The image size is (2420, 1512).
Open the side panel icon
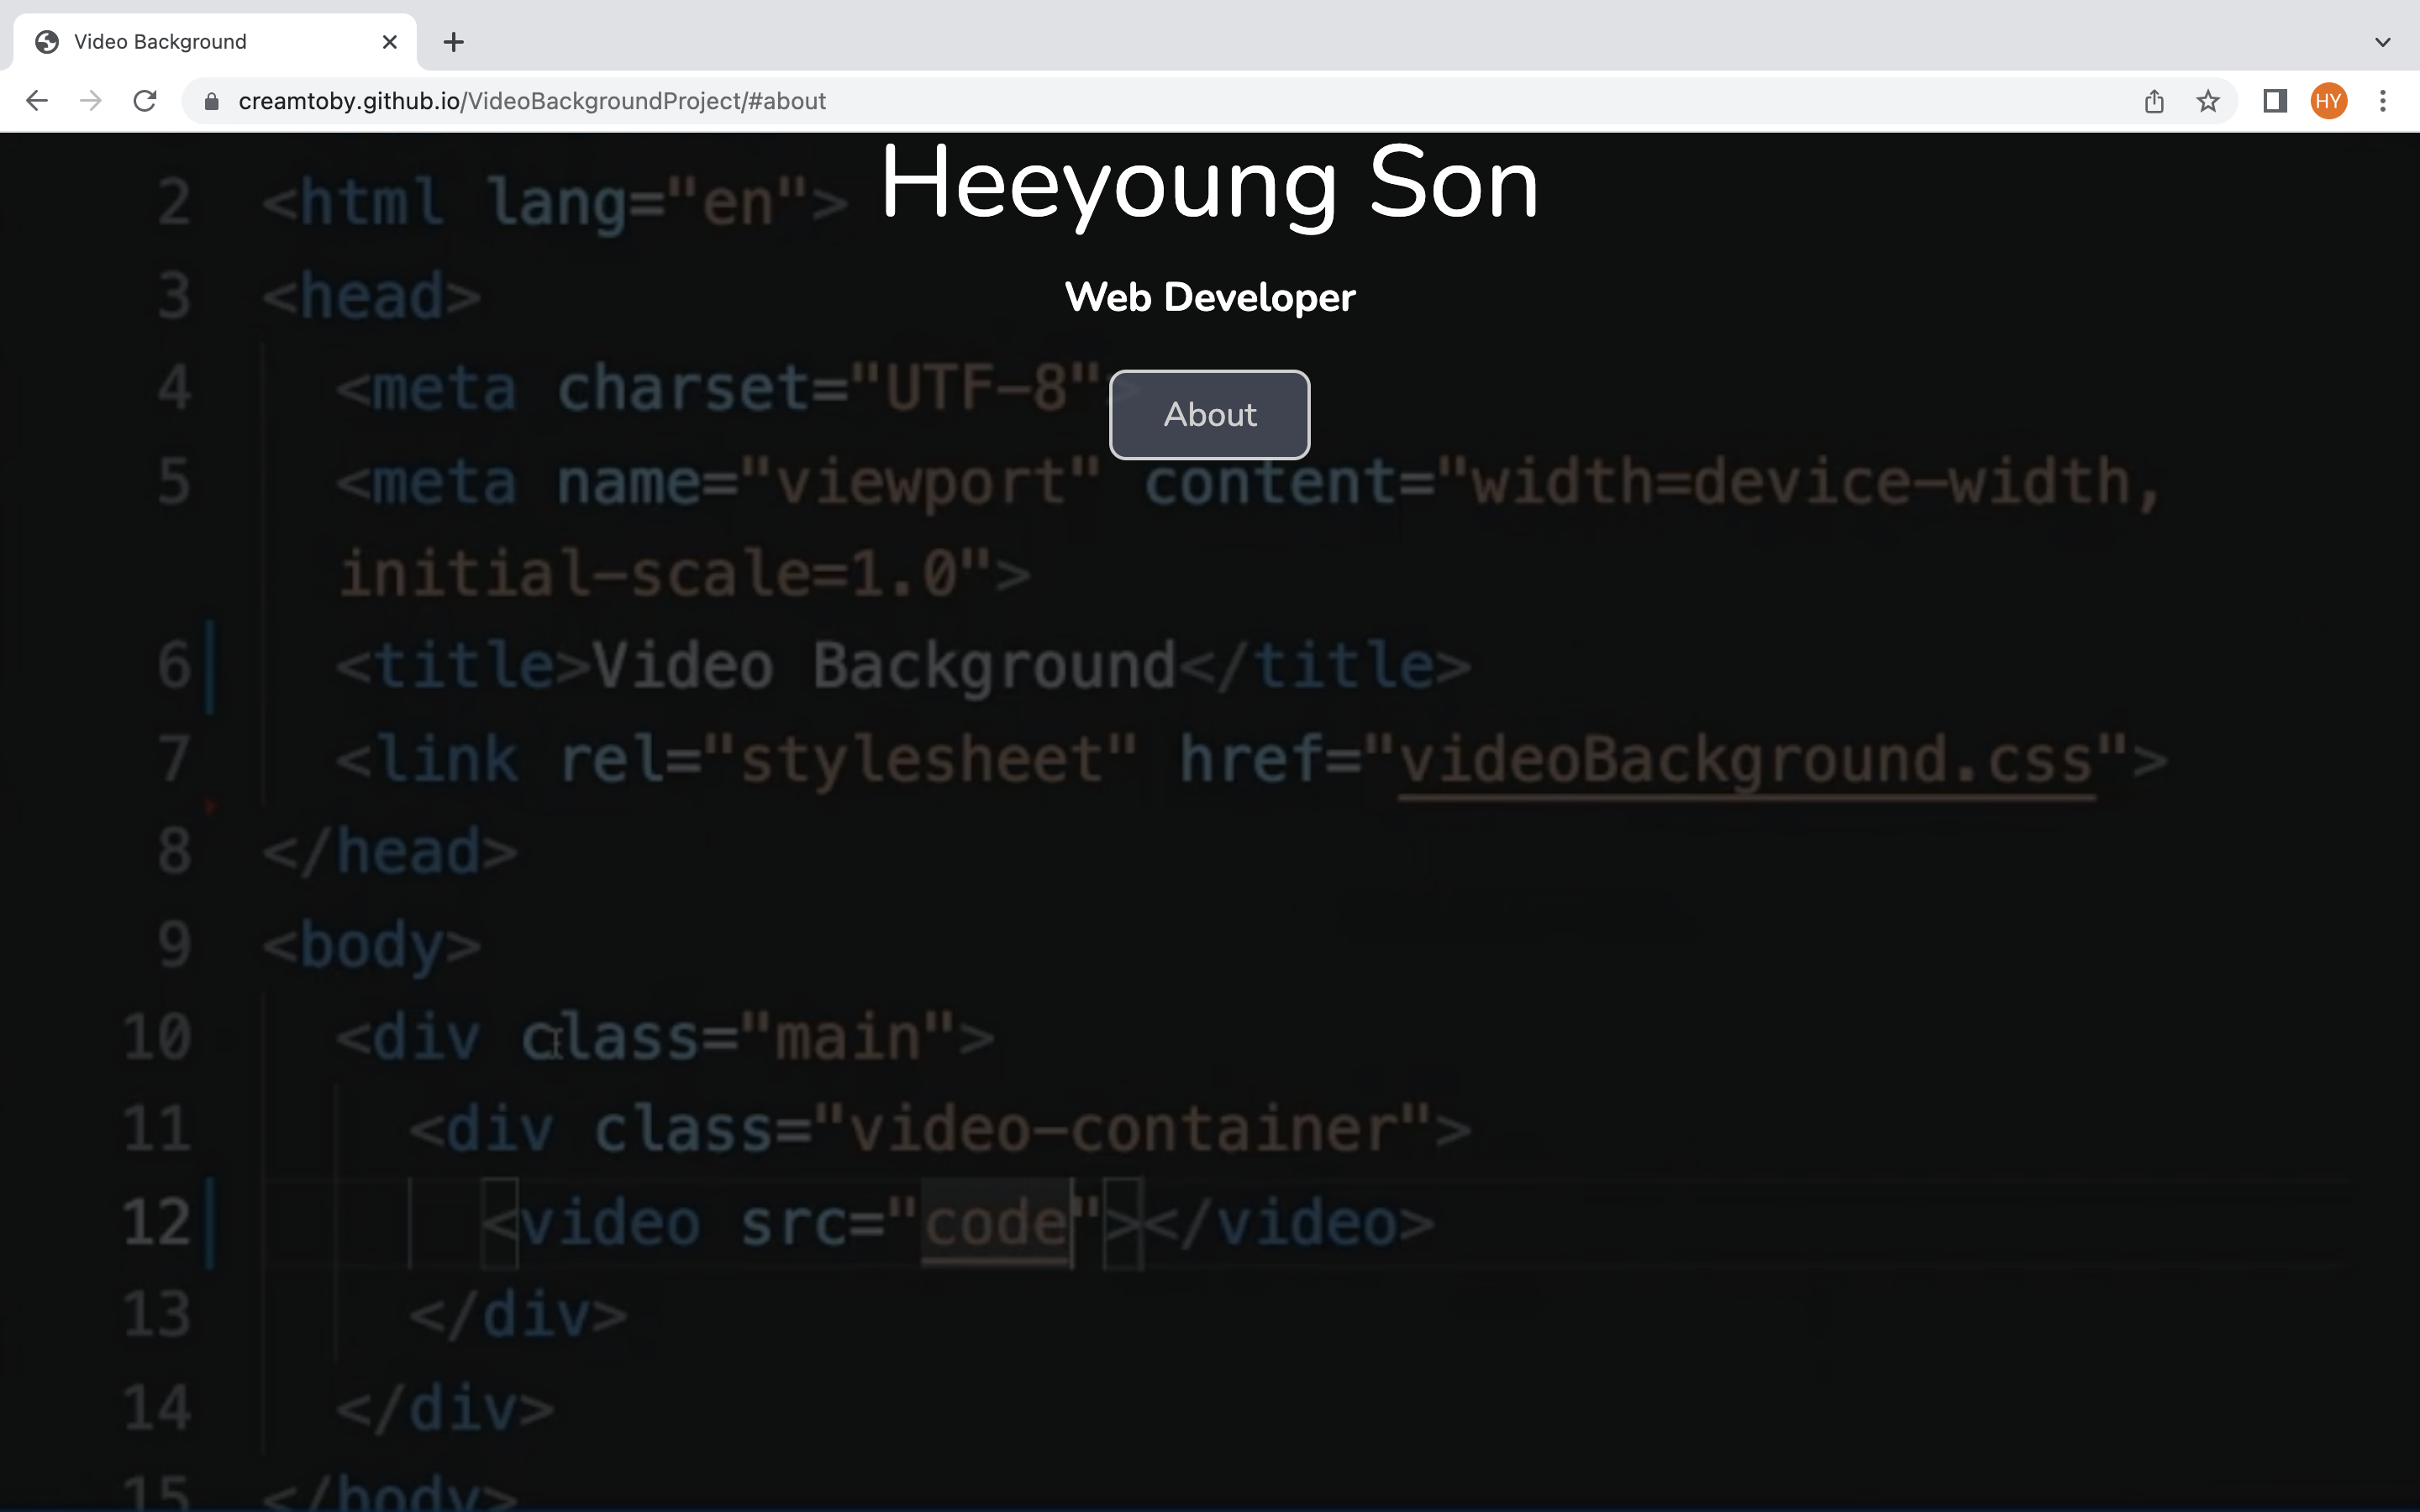click(2275, 101)
